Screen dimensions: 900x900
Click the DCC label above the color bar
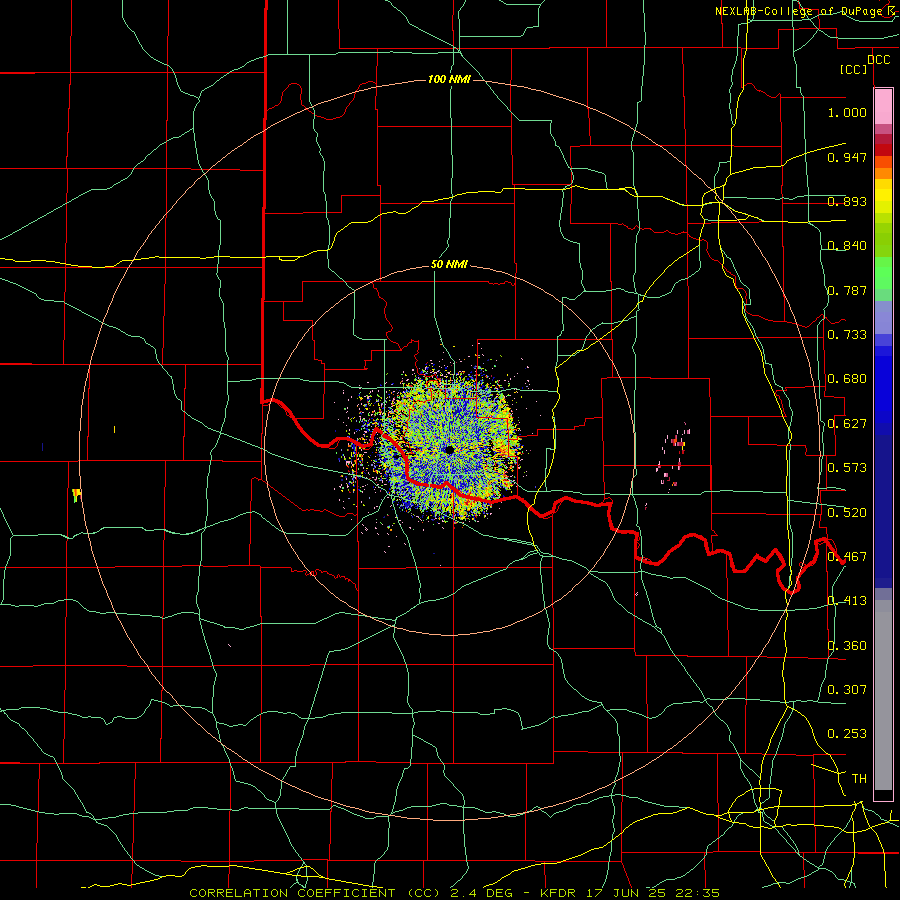click(878, 60)
